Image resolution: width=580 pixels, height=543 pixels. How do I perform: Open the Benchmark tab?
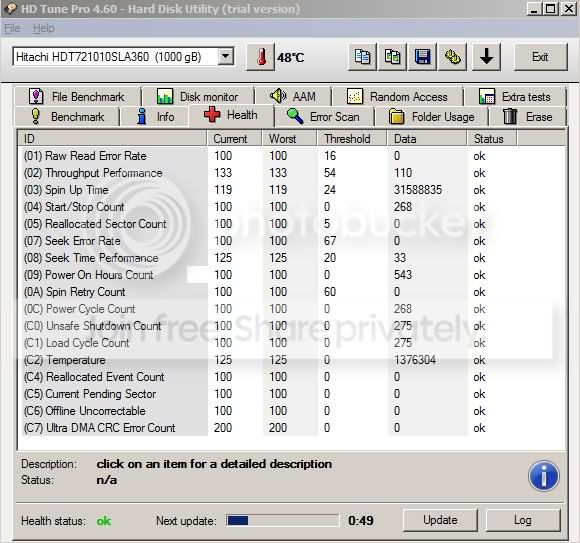(x=67, y=117)
